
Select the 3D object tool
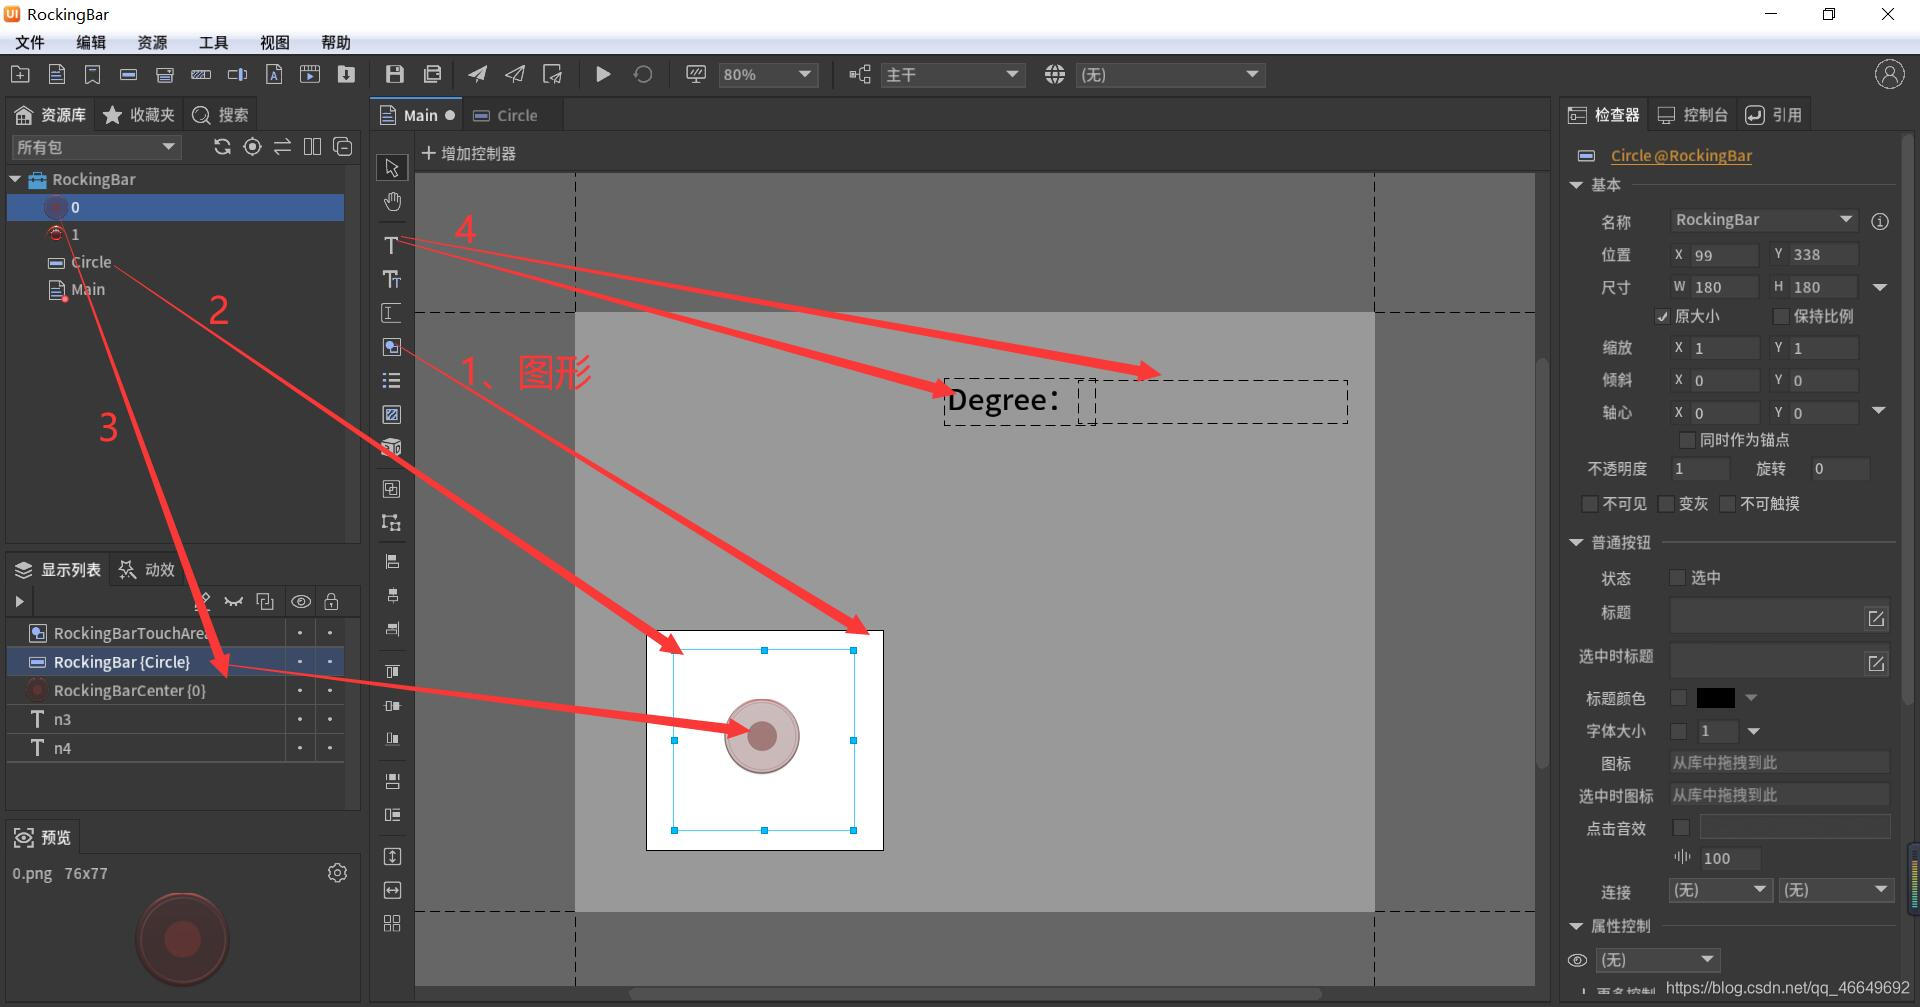point(392,447)
